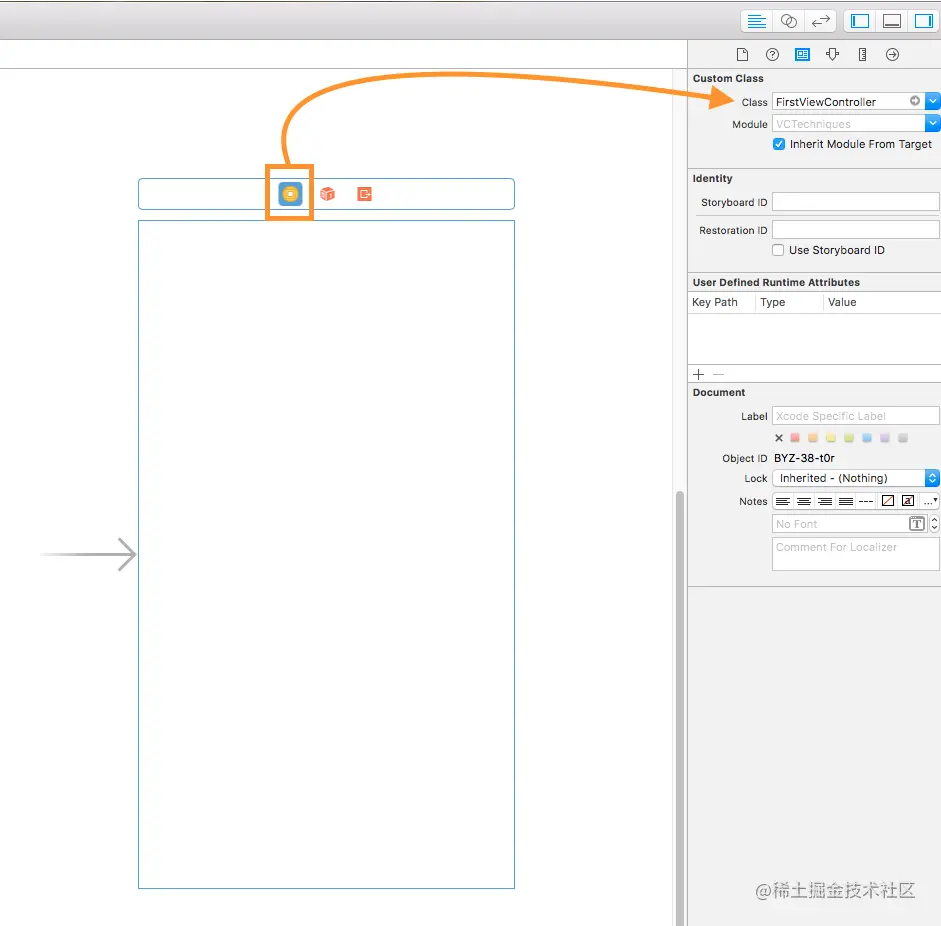941x926 pixels.
Task: Choose the purple label color
Action: coord(885,438)
